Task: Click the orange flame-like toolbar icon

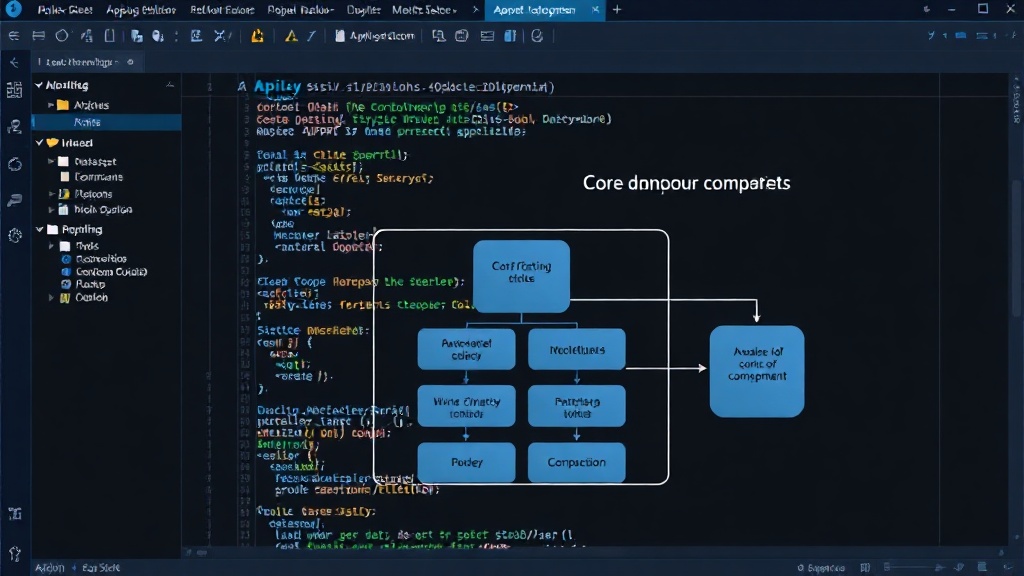Action: [257, 36]
